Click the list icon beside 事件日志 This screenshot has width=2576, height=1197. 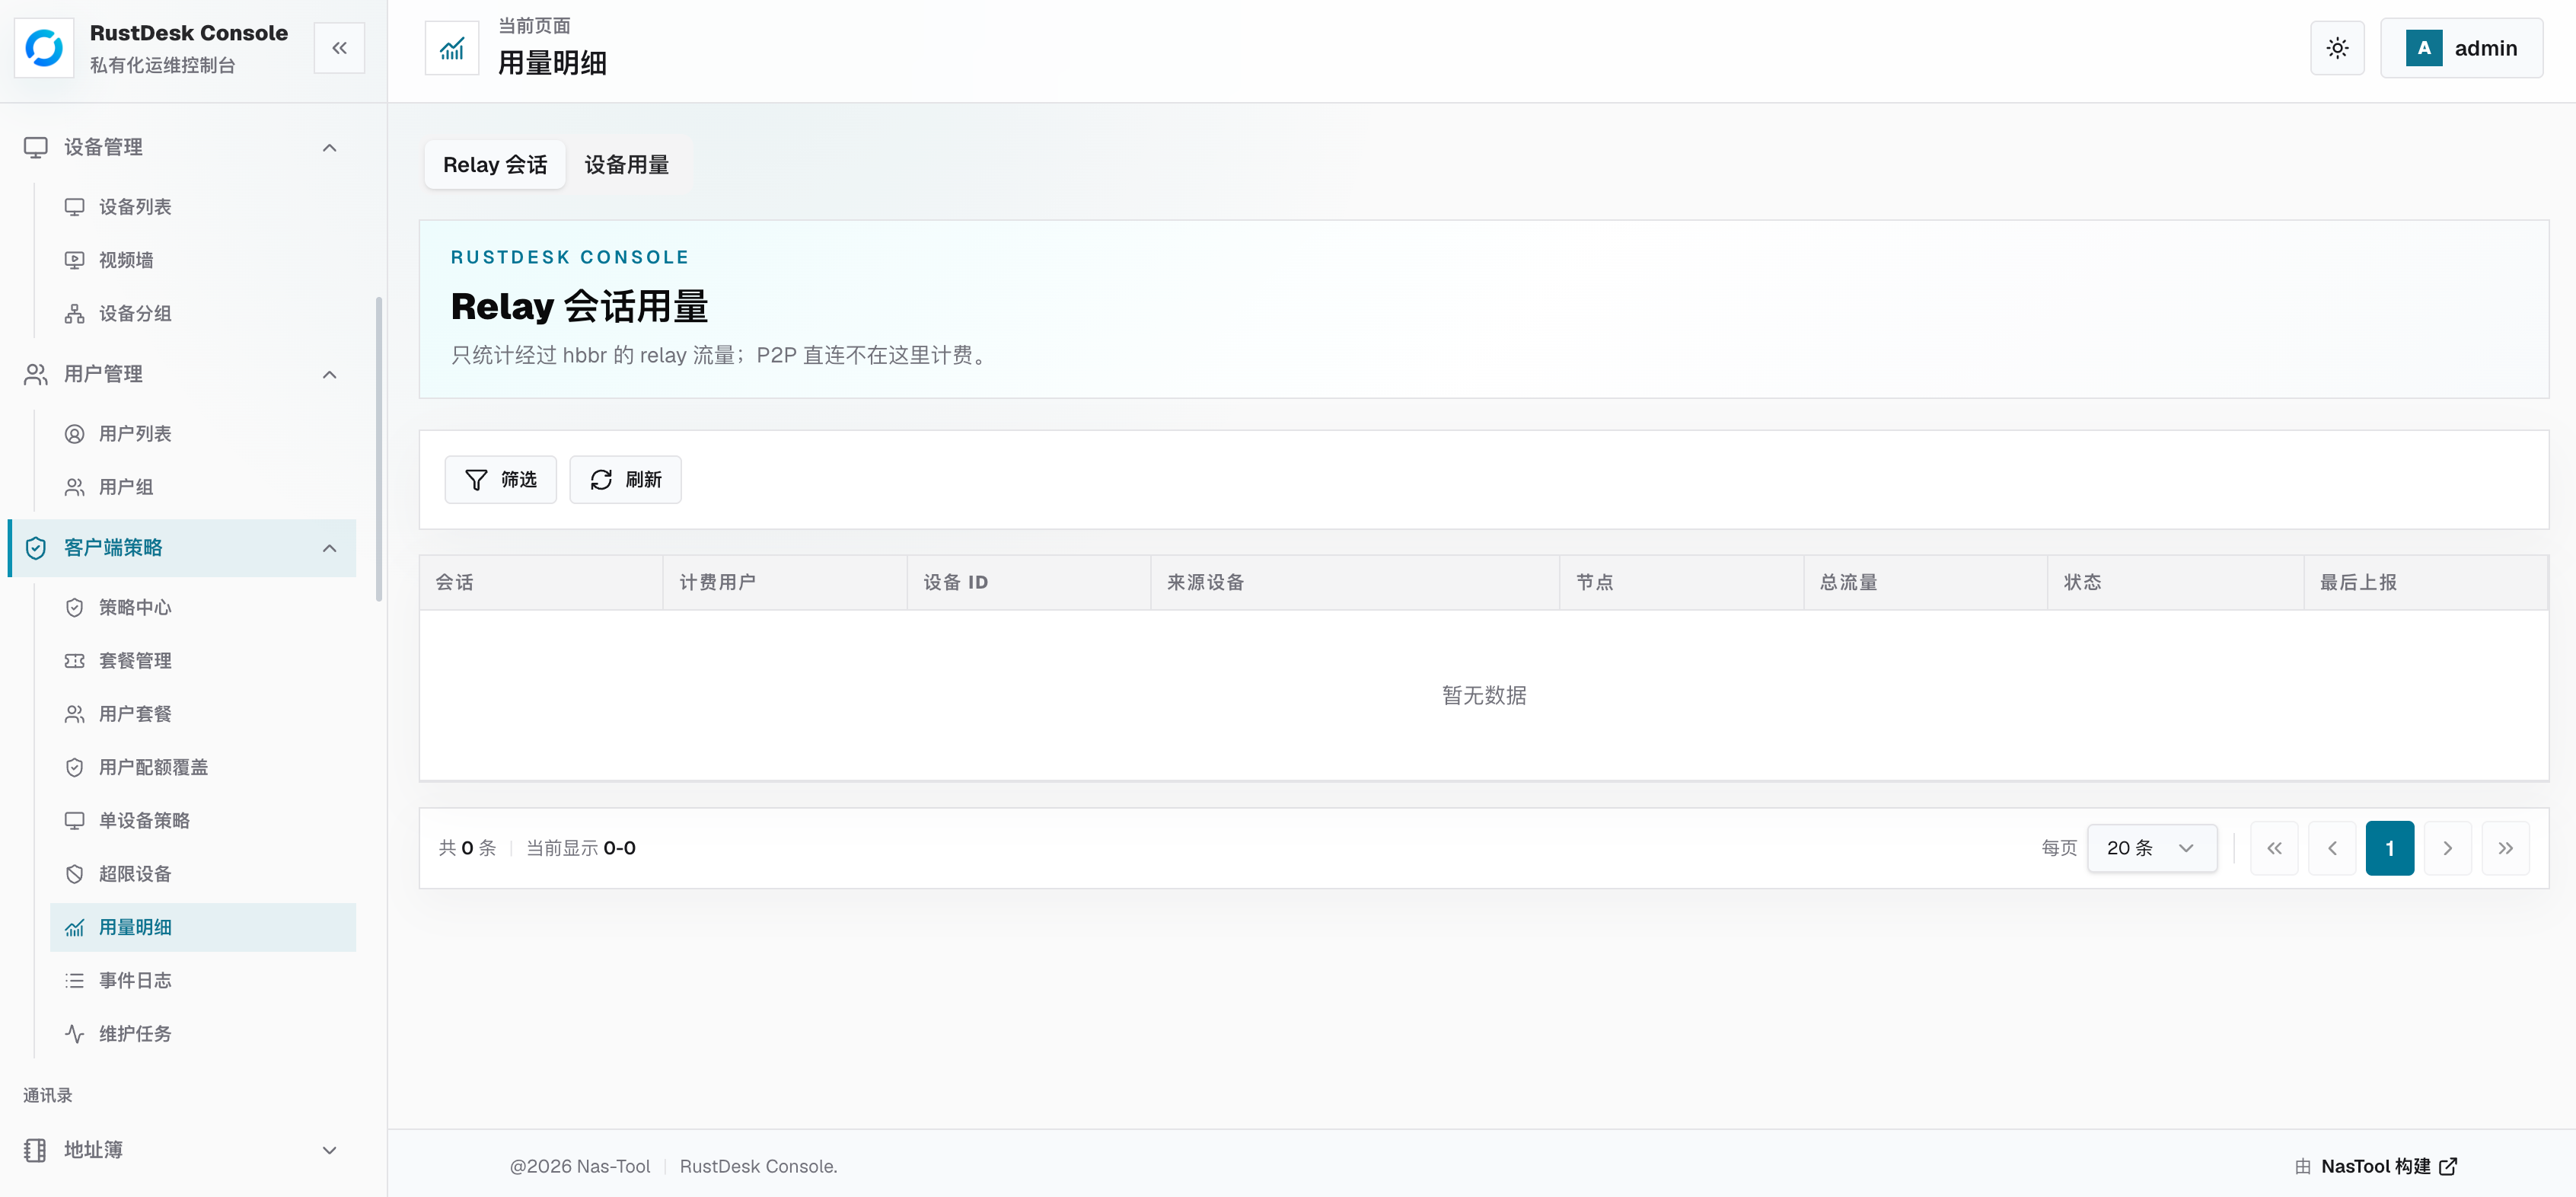click(x=75, y=981)
